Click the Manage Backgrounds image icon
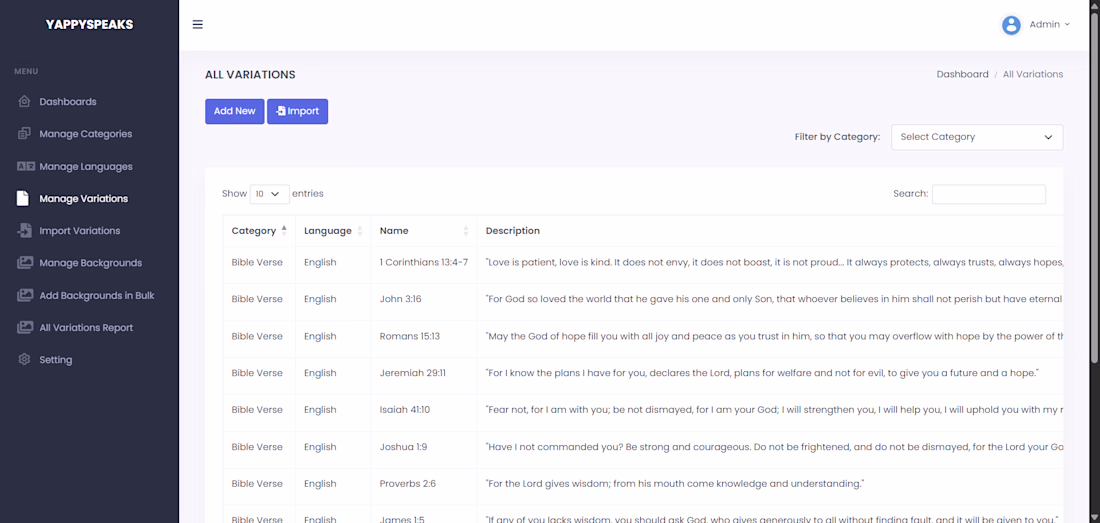Viewport: 1100px width, 523px height. 25,263
